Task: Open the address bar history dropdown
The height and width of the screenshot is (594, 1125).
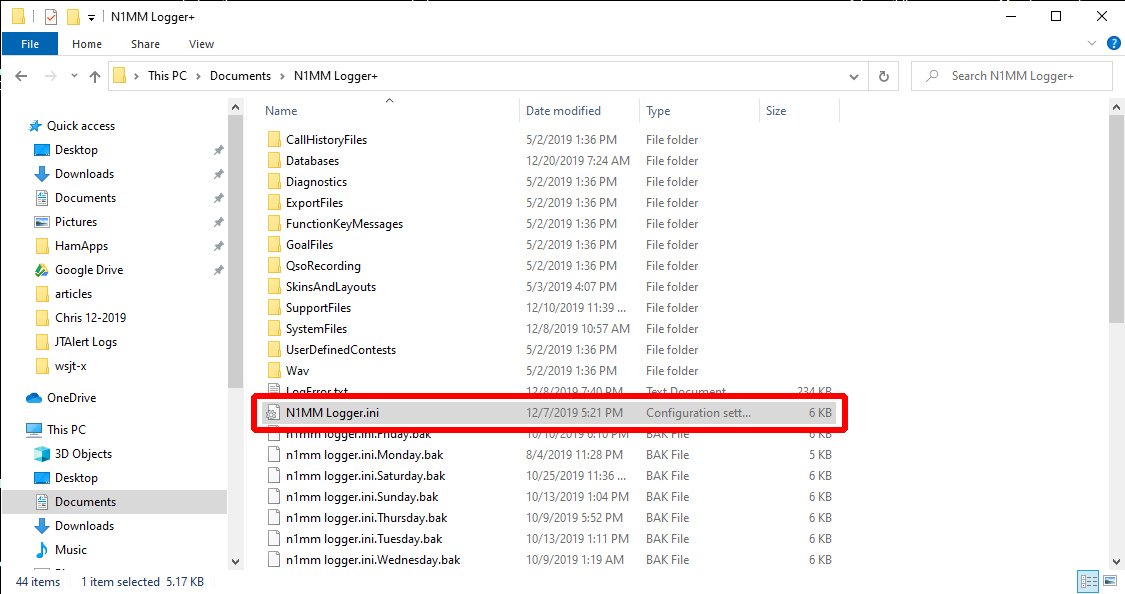Action: (854, 76)
